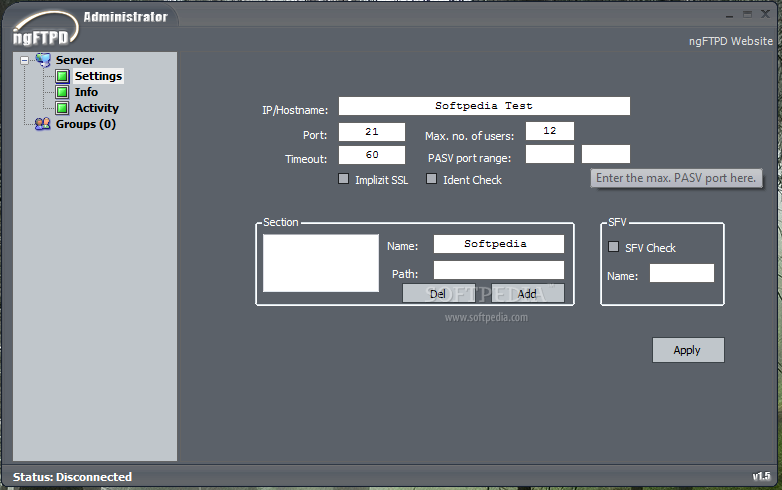Screen dimensions: 782x490
Task: Click the Timeout field showing 60
Action: click(x=372, y=155)
